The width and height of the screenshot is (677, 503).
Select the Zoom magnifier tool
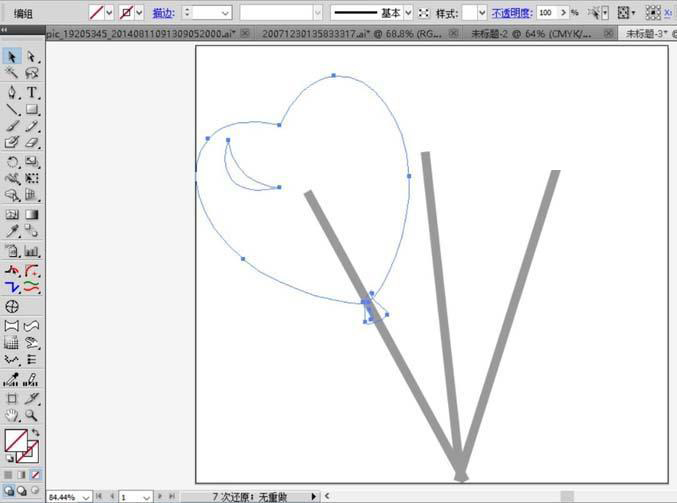pyautogui.click(x=32, y=415)
